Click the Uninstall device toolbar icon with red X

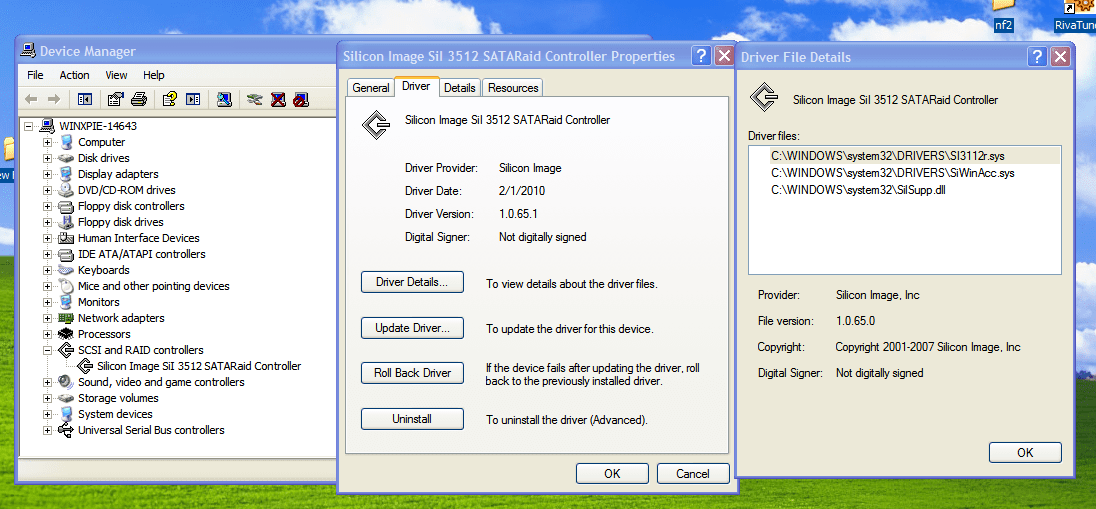[x=278, y=99]
